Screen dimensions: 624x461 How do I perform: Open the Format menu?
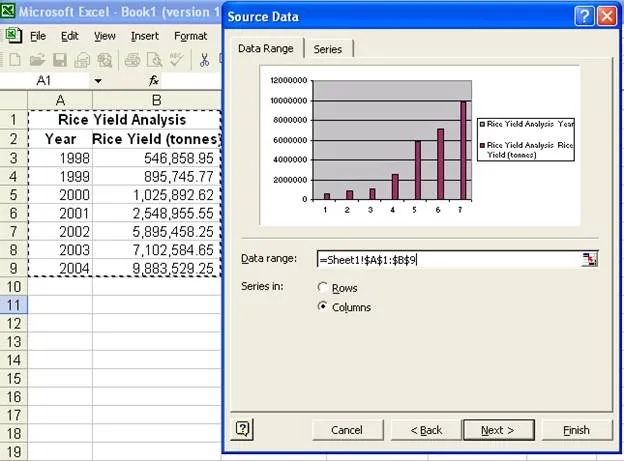coord(191,36)
